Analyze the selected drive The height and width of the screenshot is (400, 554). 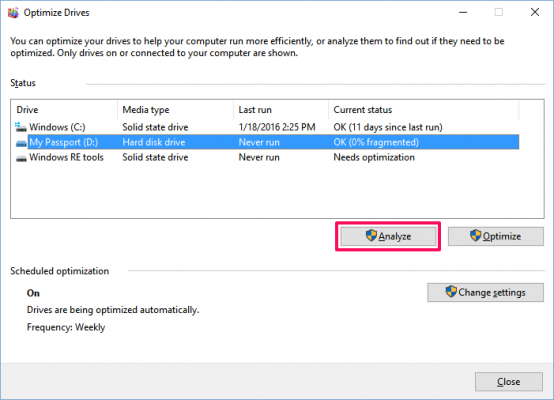388,236
